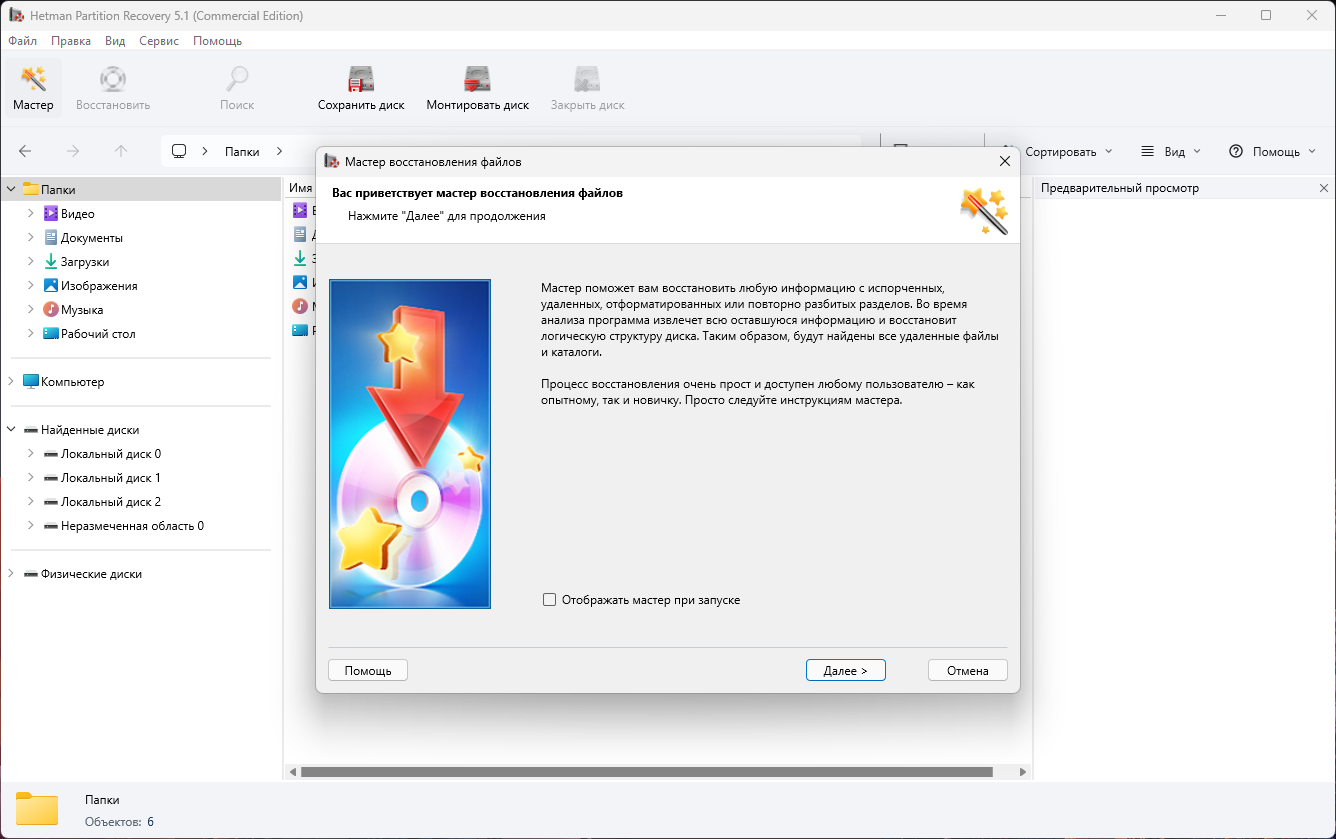Click Папки in the address breadcrumb

point(242,151)
